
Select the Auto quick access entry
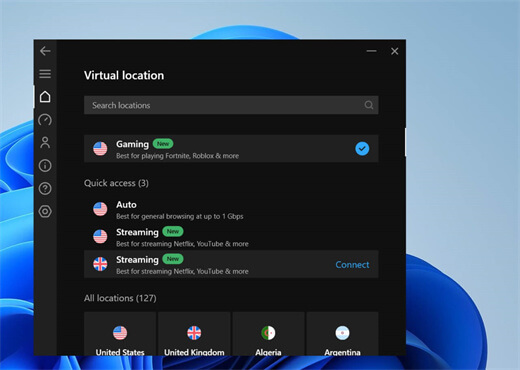(x=231, y=210)
